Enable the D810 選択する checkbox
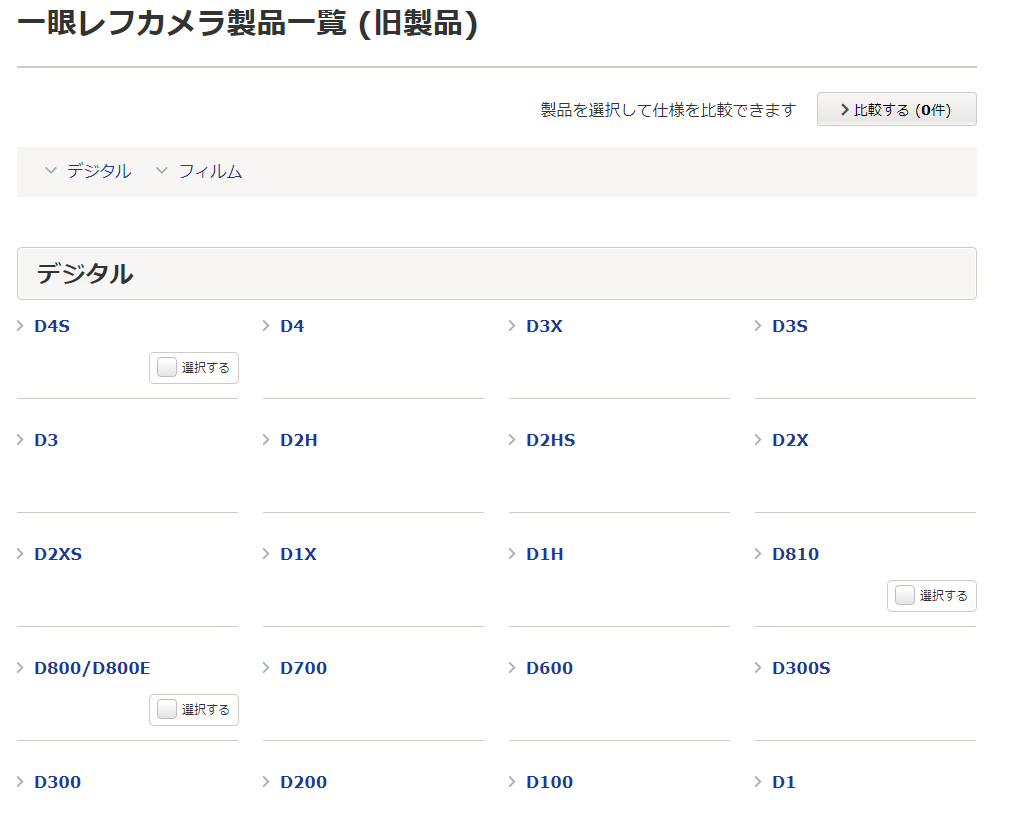This screenshot has height=830, width=1015. 905,596
